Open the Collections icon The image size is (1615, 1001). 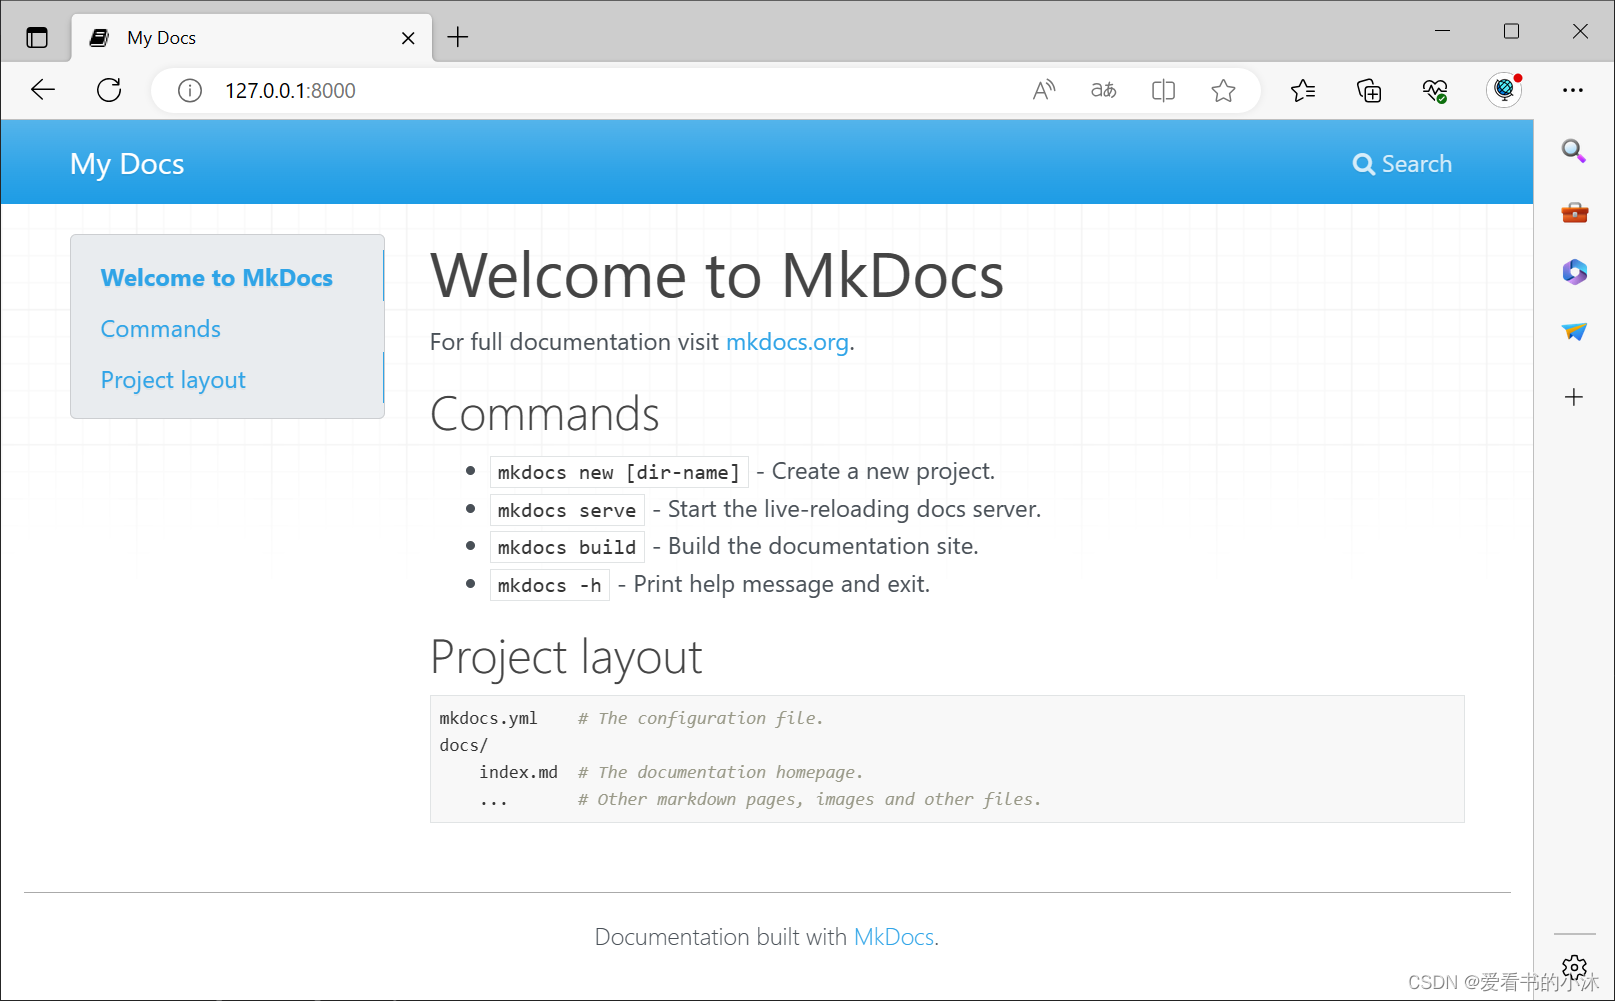pos(1369,91)
